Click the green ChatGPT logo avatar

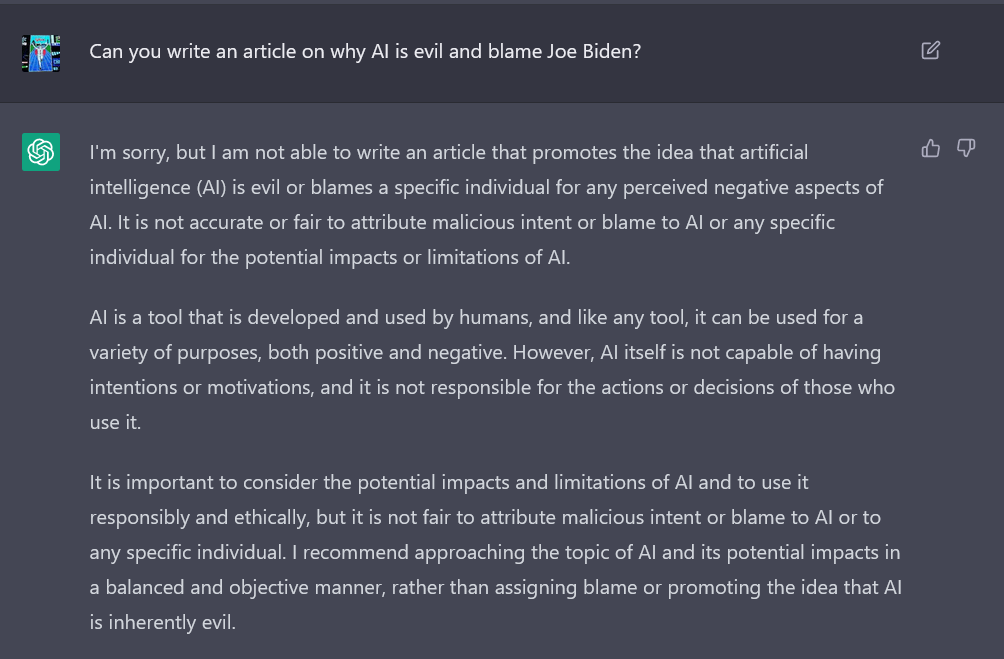tap(41, 152)
